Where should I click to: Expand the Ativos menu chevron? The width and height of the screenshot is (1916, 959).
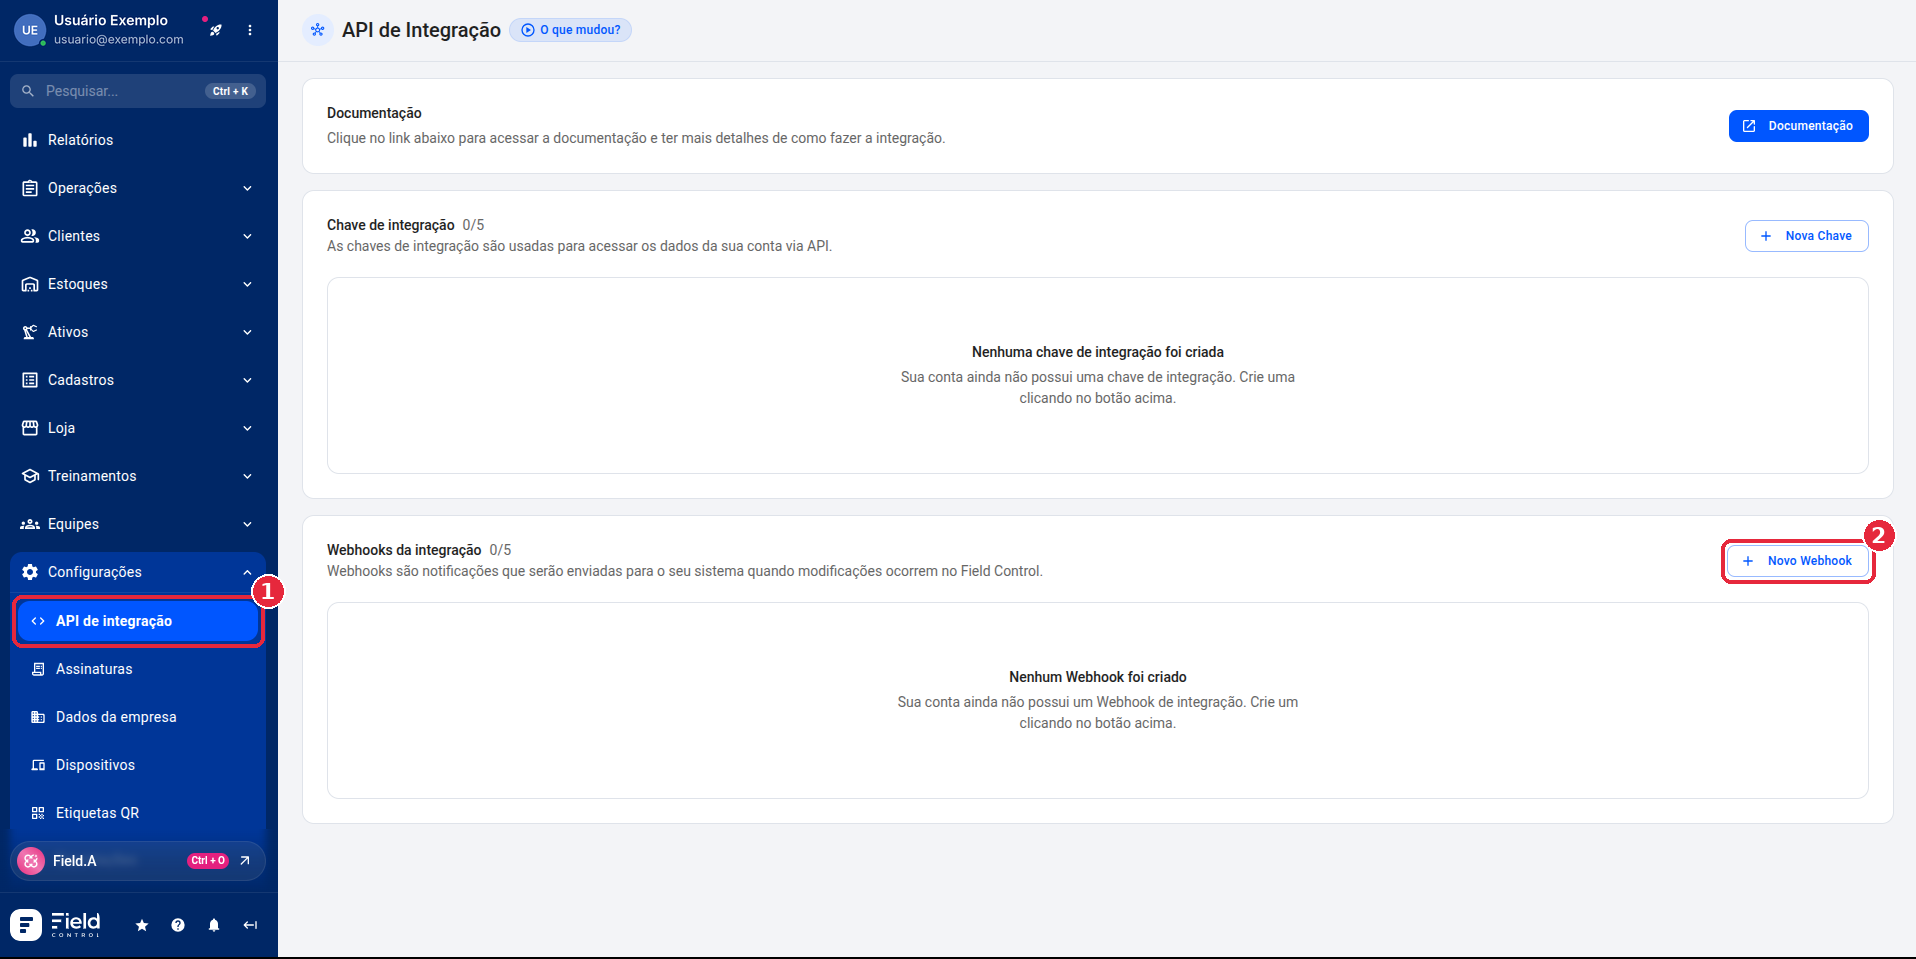[x=247, y=332]
